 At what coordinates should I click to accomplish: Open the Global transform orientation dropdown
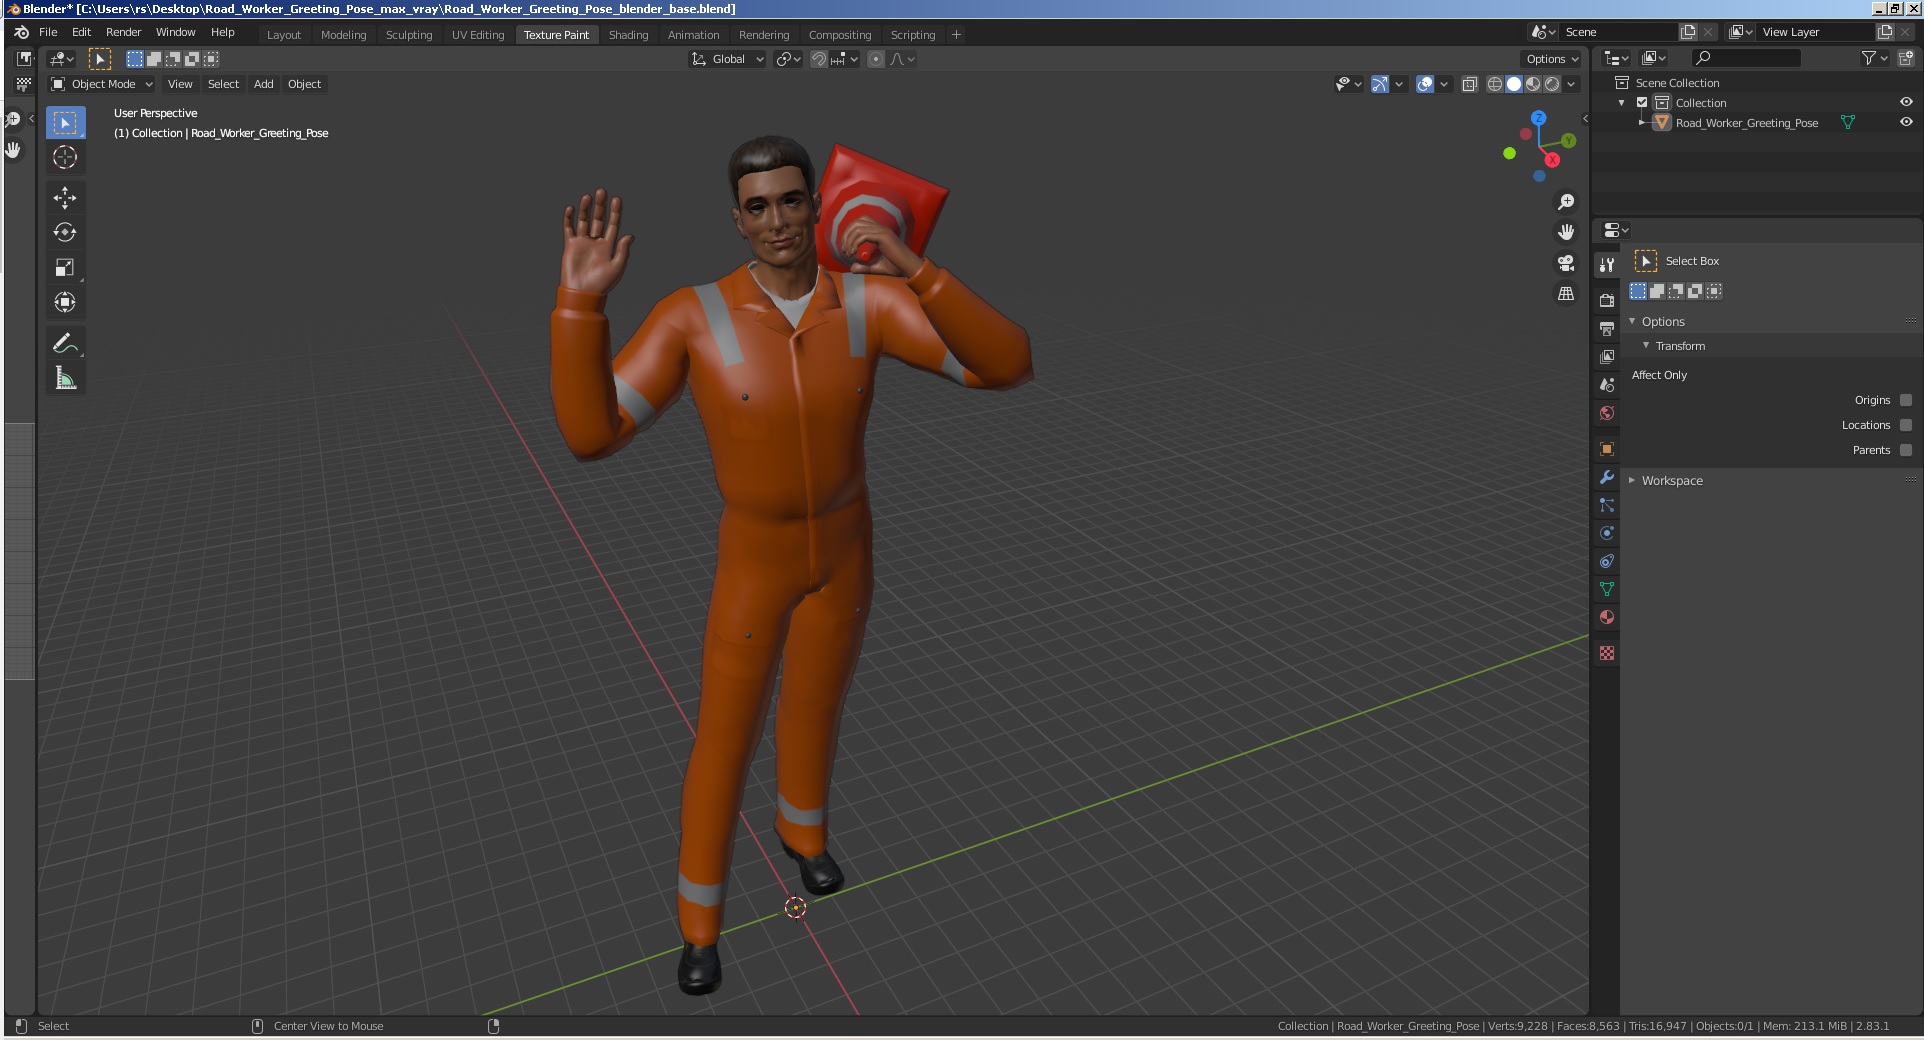point(728,59)
